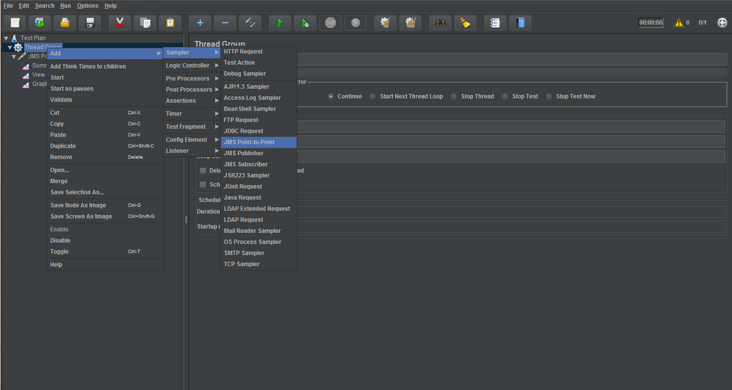
Task: Choose Save Node As Image
Action: 106,205
